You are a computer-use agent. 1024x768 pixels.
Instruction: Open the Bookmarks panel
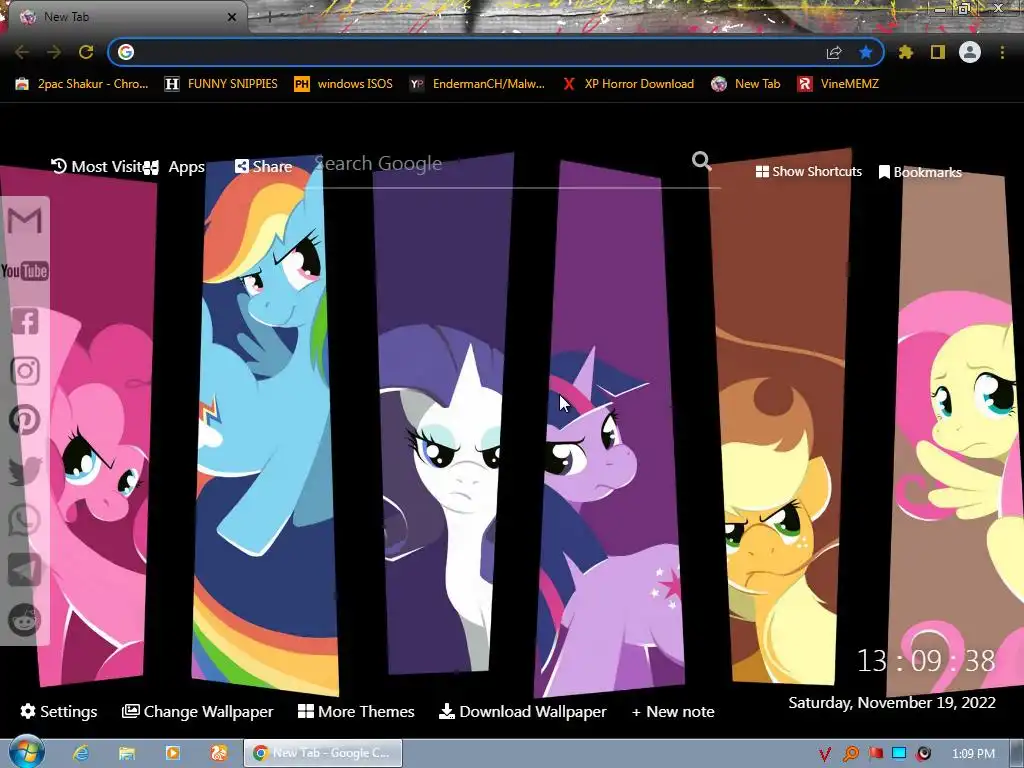(920, 172)
